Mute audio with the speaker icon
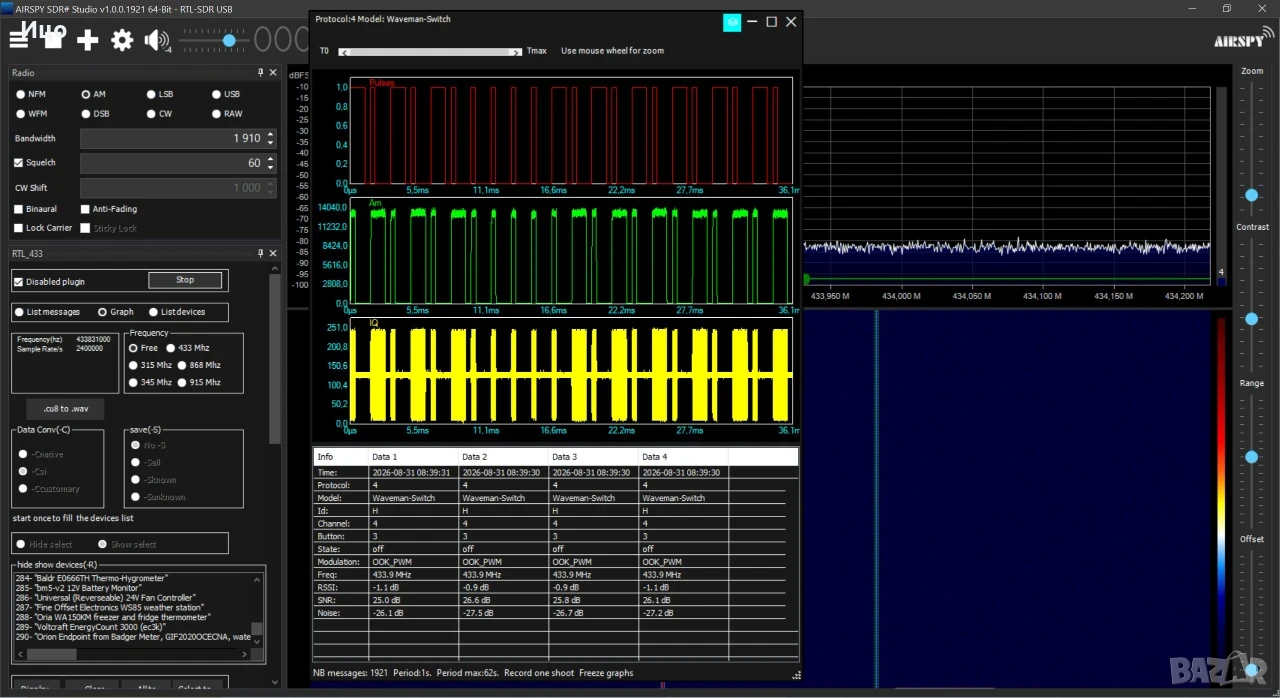1280x698 pixels. click(156, 40)
